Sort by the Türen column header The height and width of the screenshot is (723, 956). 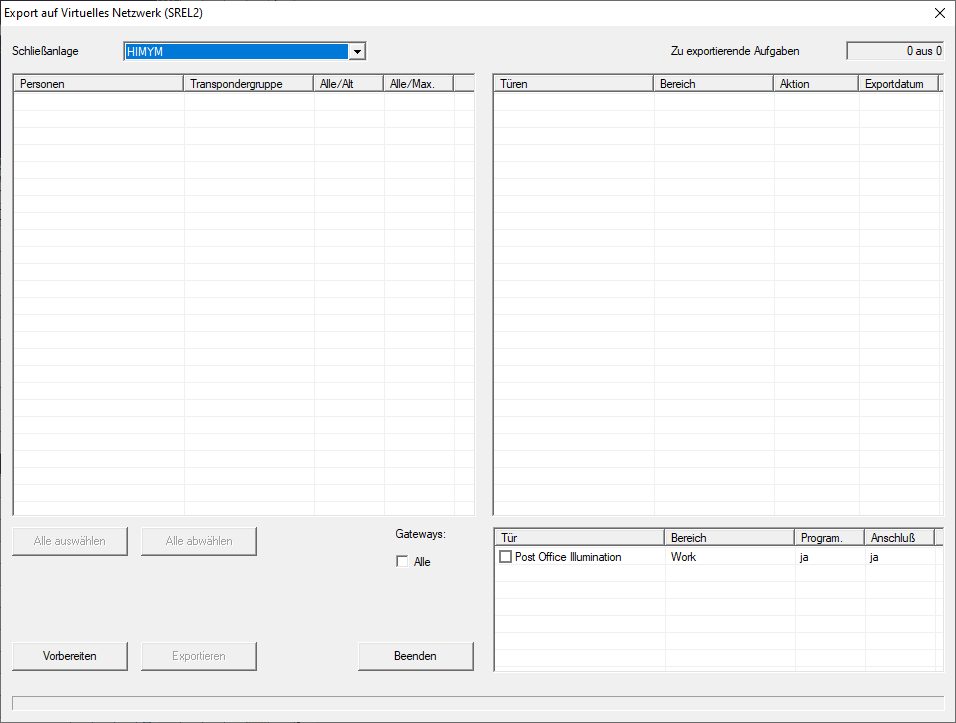[x=573, y=84]
